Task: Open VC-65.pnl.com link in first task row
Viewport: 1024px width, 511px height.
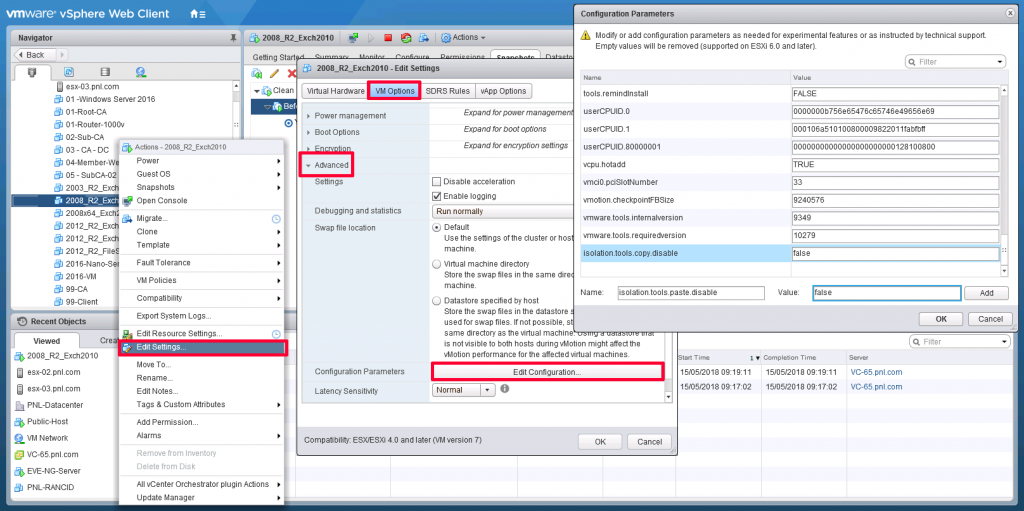Action: coord(876,372)
